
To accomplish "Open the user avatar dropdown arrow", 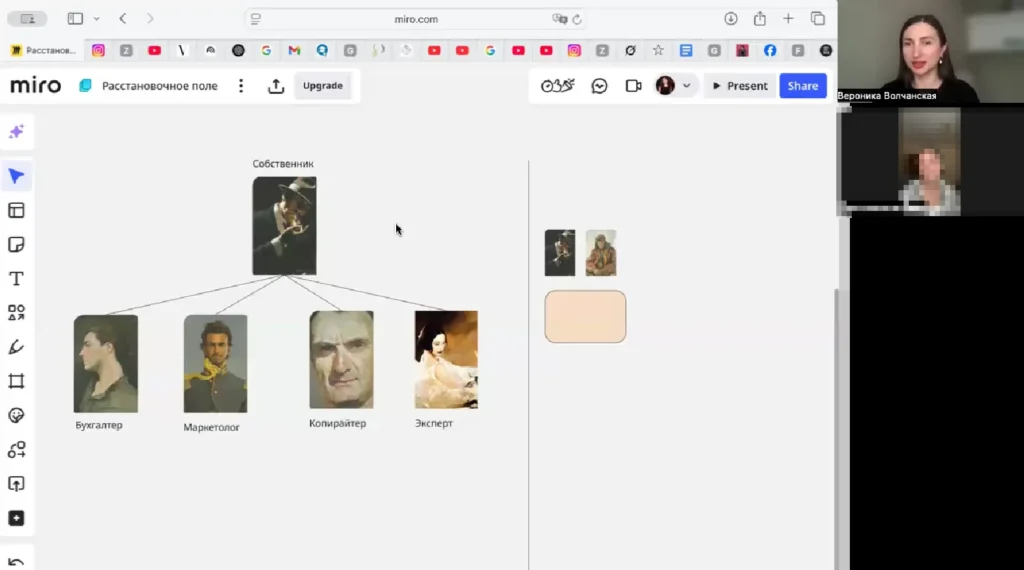I will pos(686,86).
